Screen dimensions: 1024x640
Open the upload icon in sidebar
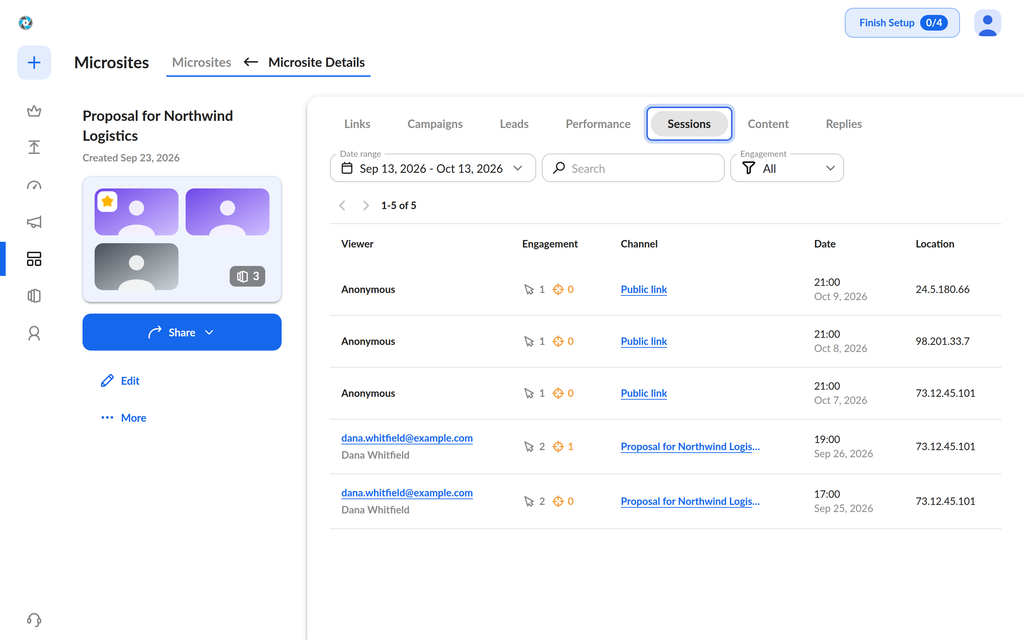(34, 148)
